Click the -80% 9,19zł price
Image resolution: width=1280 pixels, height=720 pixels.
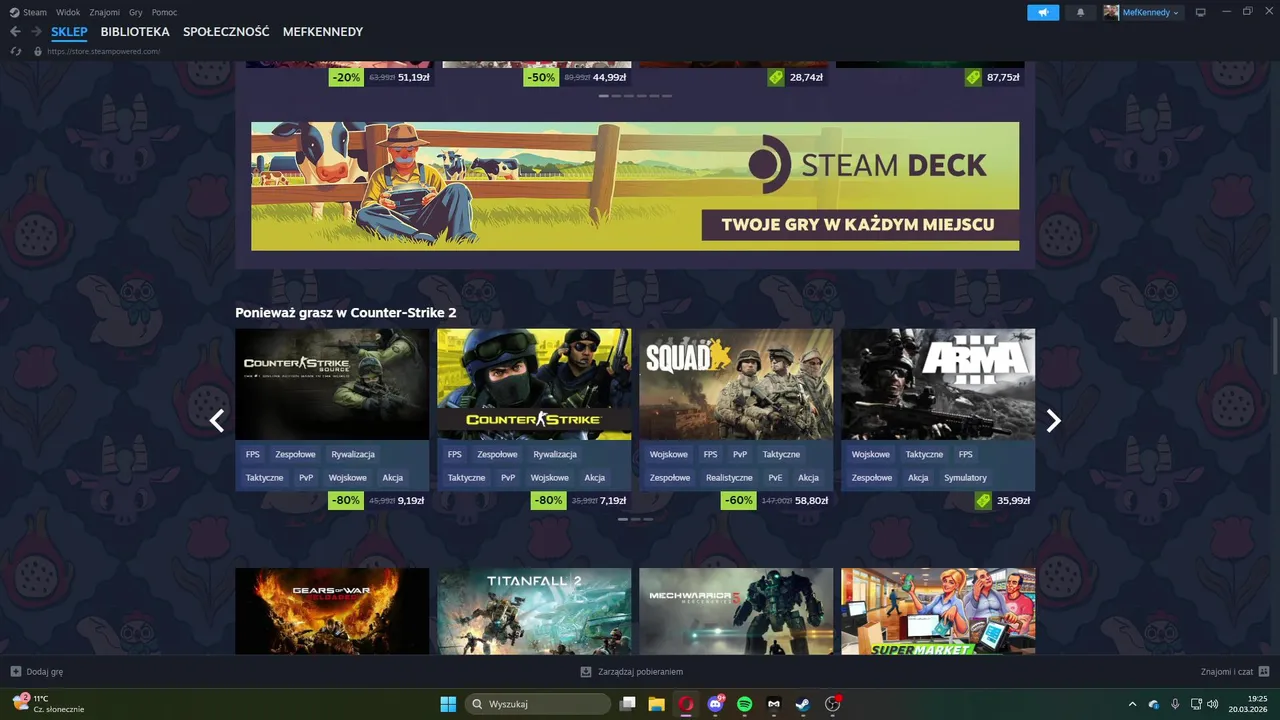(x=378, y=500)
